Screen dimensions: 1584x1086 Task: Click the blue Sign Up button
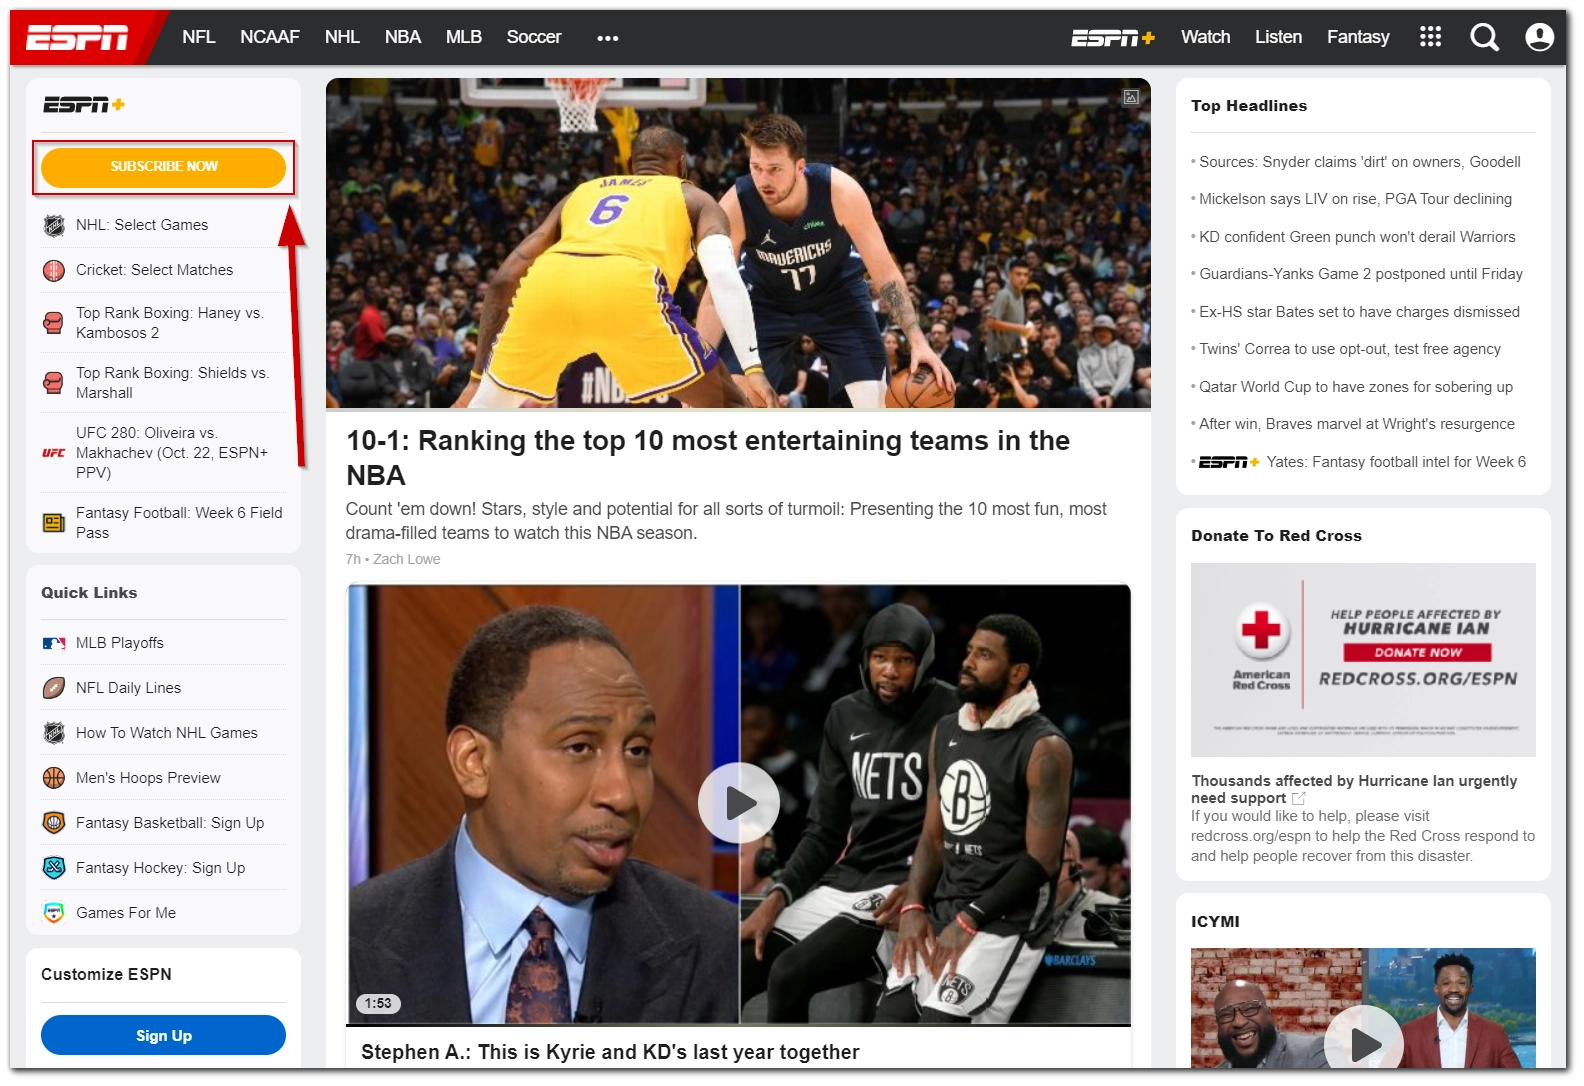pos(164,1036)
